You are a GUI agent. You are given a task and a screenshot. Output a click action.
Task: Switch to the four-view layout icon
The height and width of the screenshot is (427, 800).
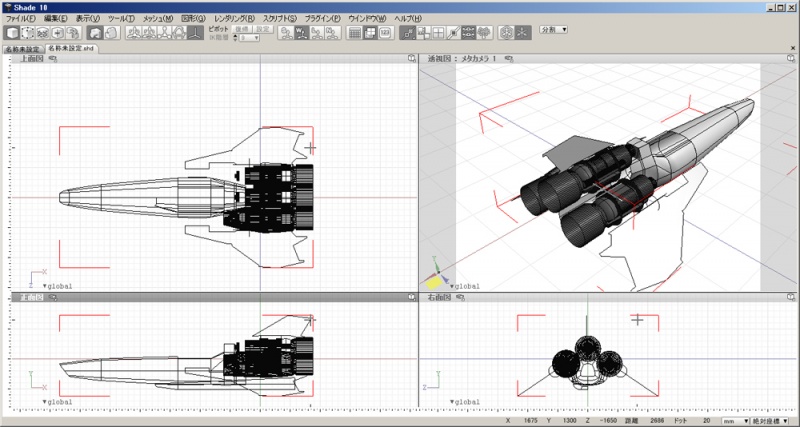click(369, 33)
